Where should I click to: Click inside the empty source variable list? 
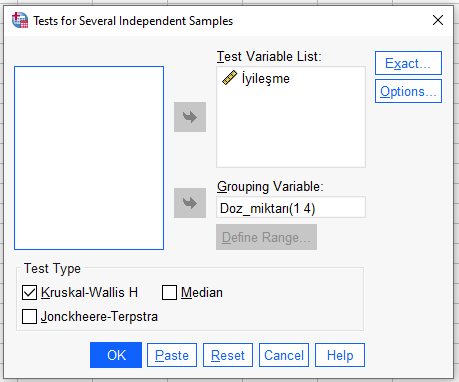[89, 158]
